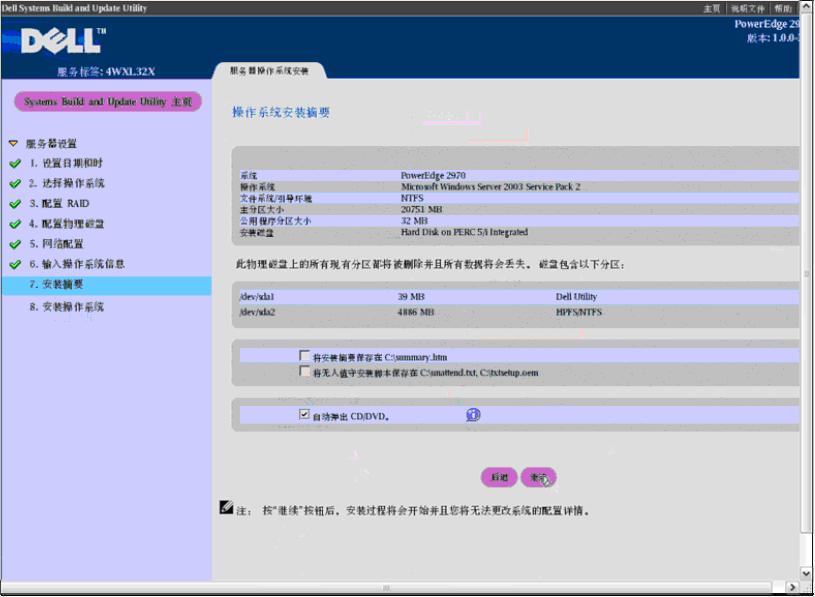This screenshot has width=815, height=597.
Task: Check the save unattend.txt script option
Action: [x=304, y=372]
